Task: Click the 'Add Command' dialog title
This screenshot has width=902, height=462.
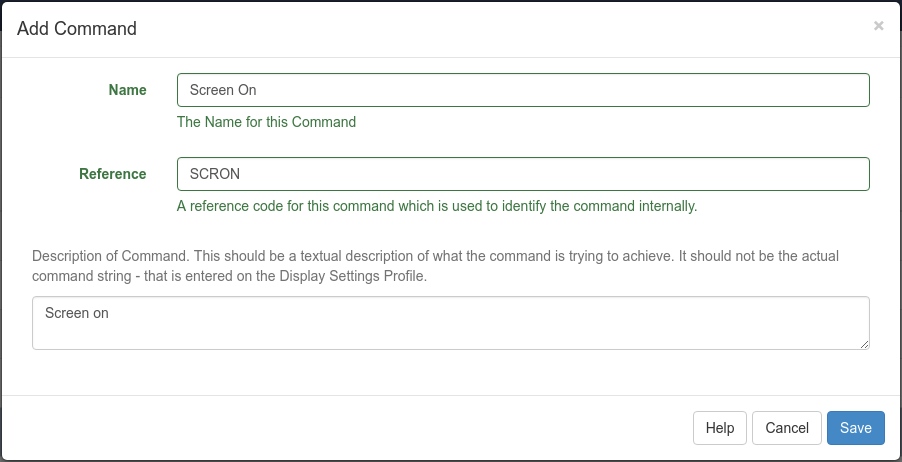Action: pos(77,28)
